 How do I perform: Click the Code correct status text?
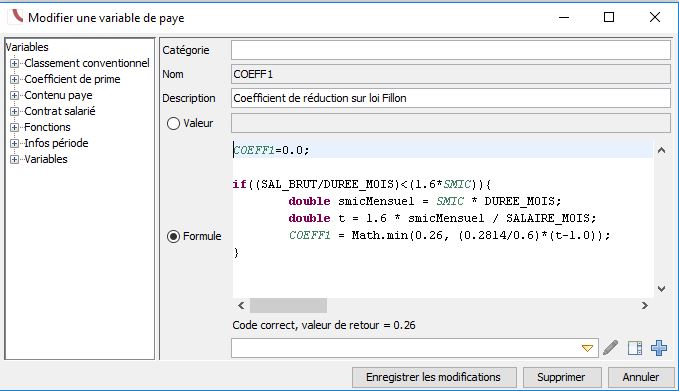pos(324,325)
